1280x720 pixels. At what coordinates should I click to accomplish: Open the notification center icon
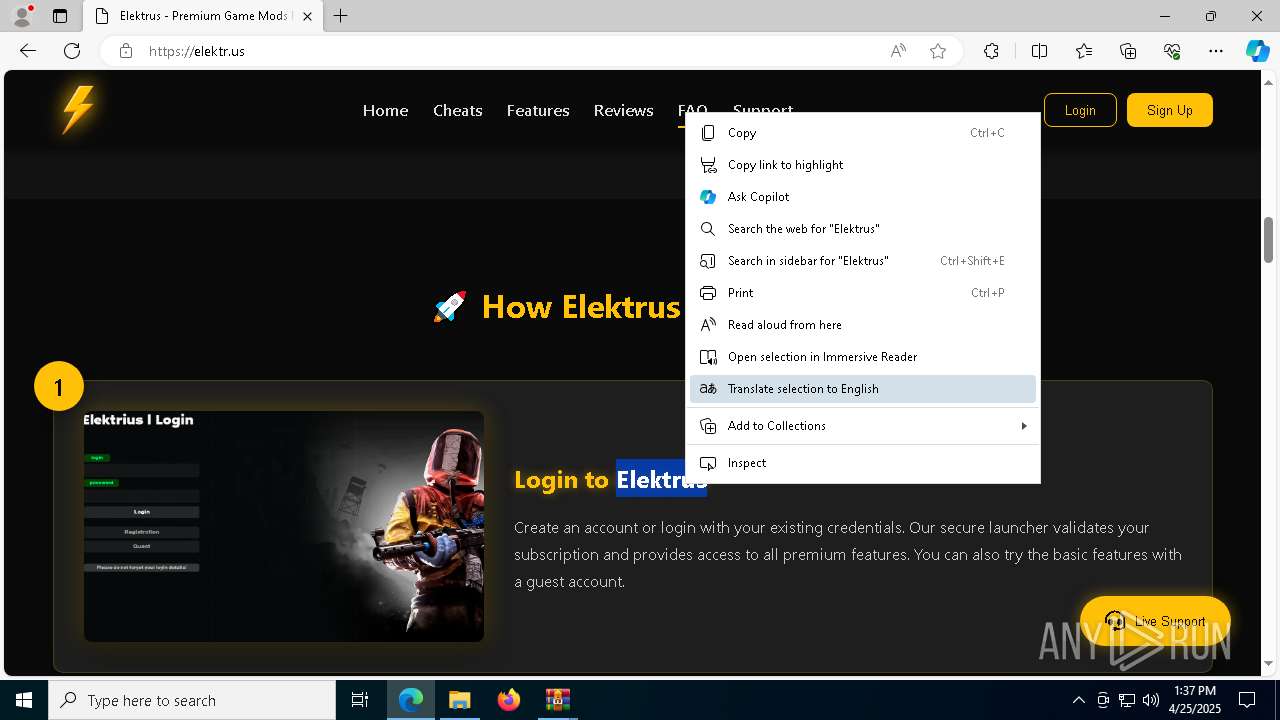pyautogui.click(x=1247, y=700)
